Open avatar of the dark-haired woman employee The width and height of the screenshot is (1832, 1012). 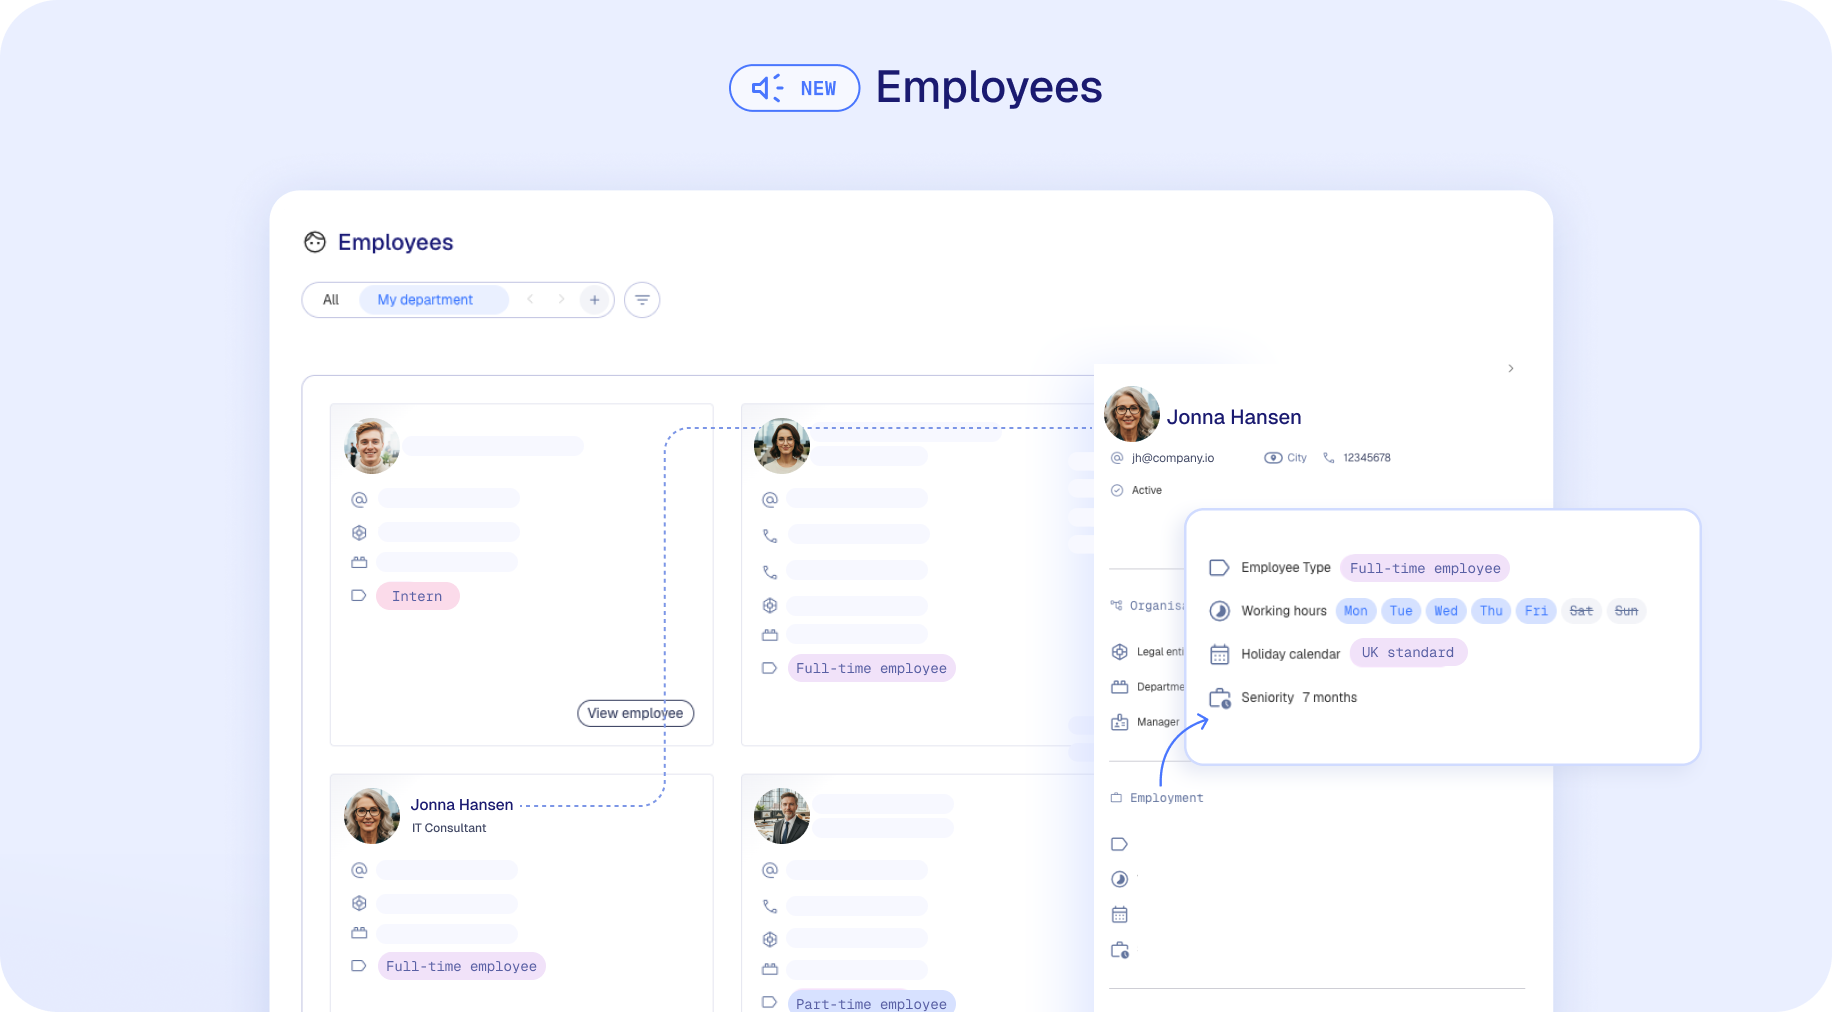pos(782,446)
